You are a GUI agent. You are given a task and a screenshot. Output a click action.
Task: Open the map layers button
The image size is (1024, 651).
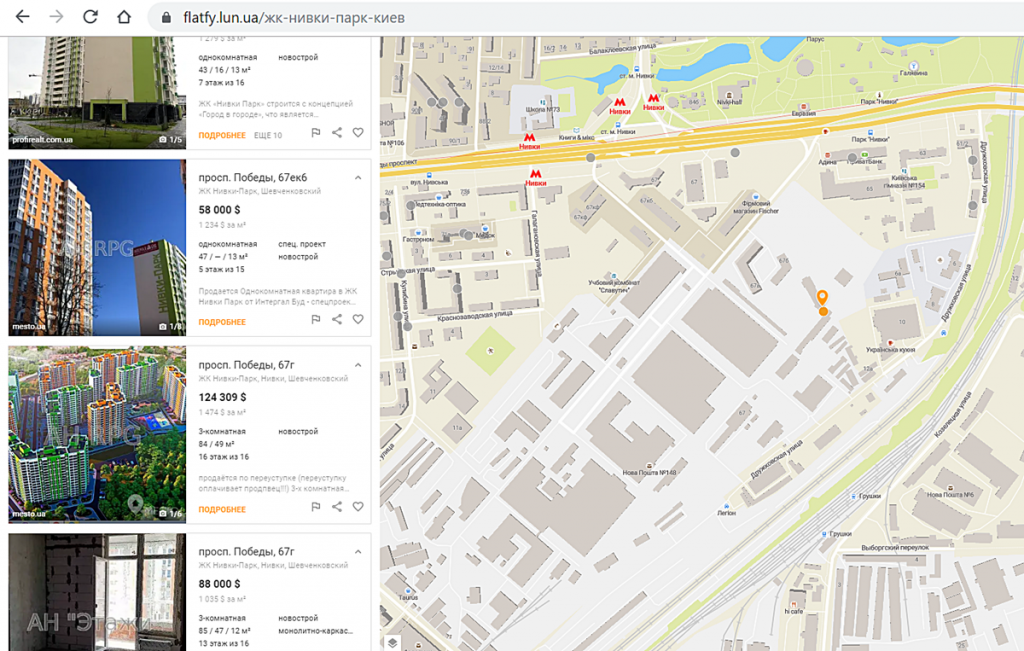[x=392, y=643]
